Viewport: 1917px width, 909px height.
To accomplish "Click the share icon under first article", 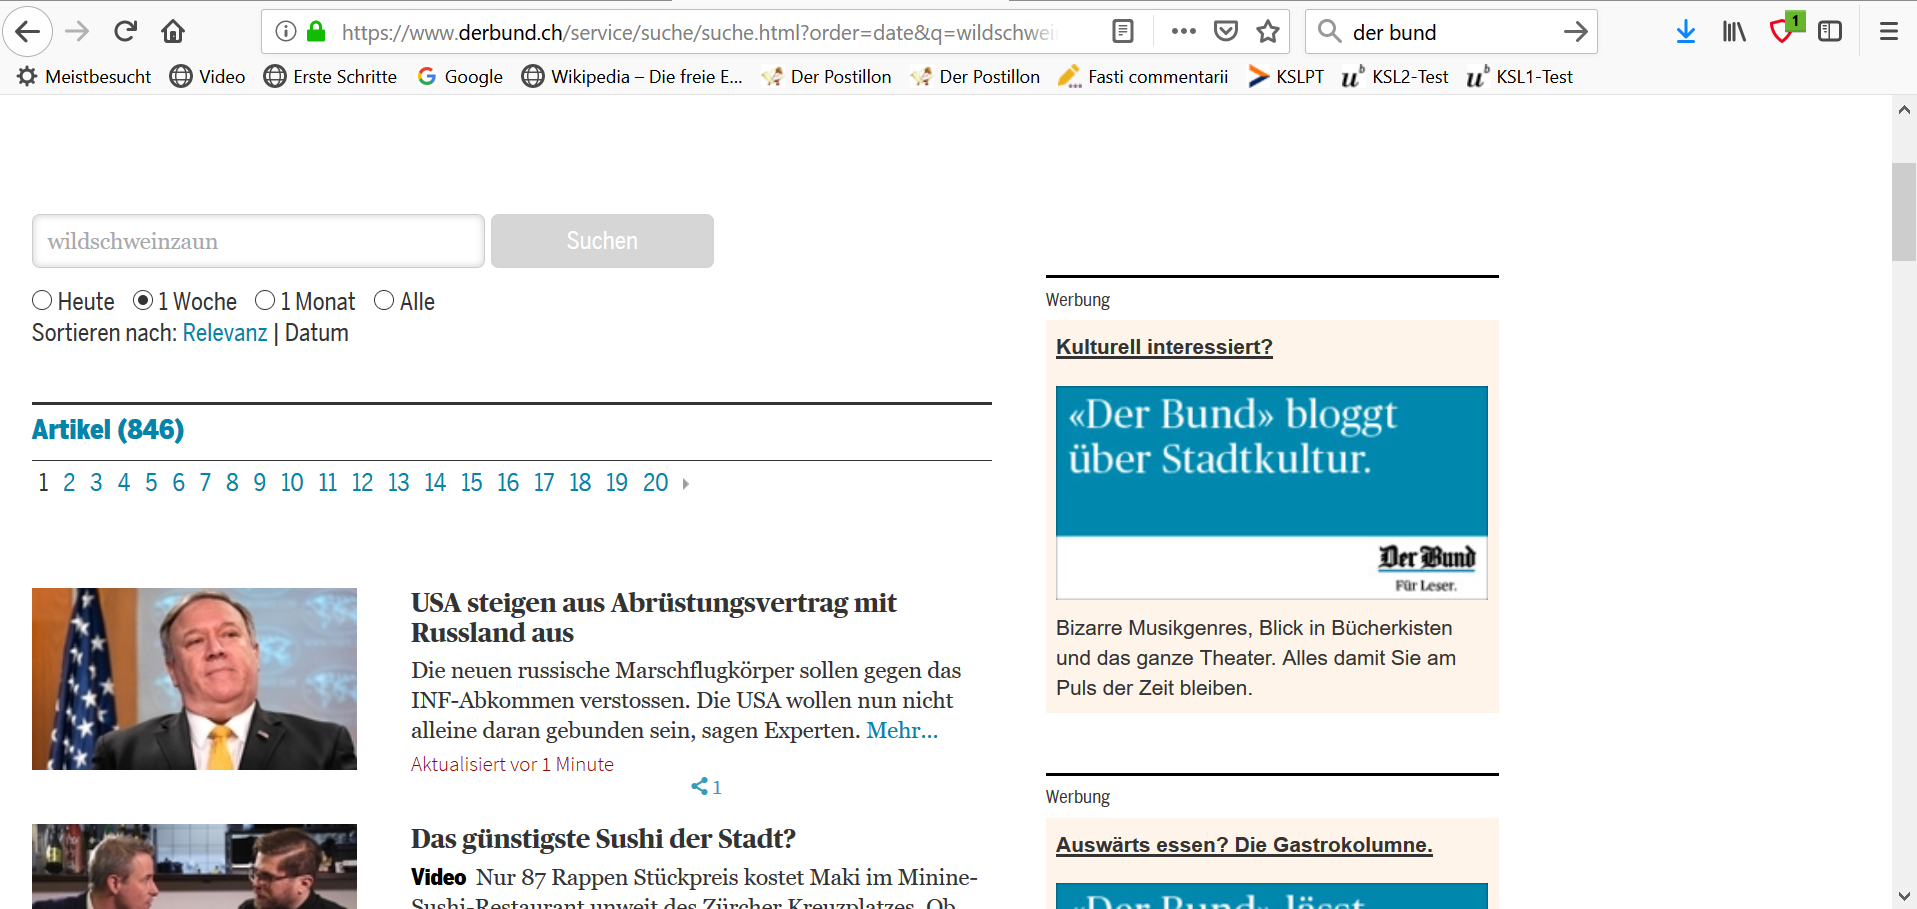I will pyautogui.click(x=700, y=787).
